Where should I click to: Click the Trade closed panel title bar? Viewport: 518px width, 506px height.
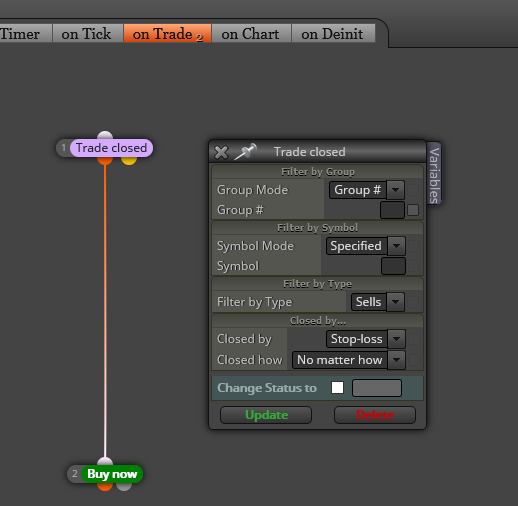pos(317,152)
